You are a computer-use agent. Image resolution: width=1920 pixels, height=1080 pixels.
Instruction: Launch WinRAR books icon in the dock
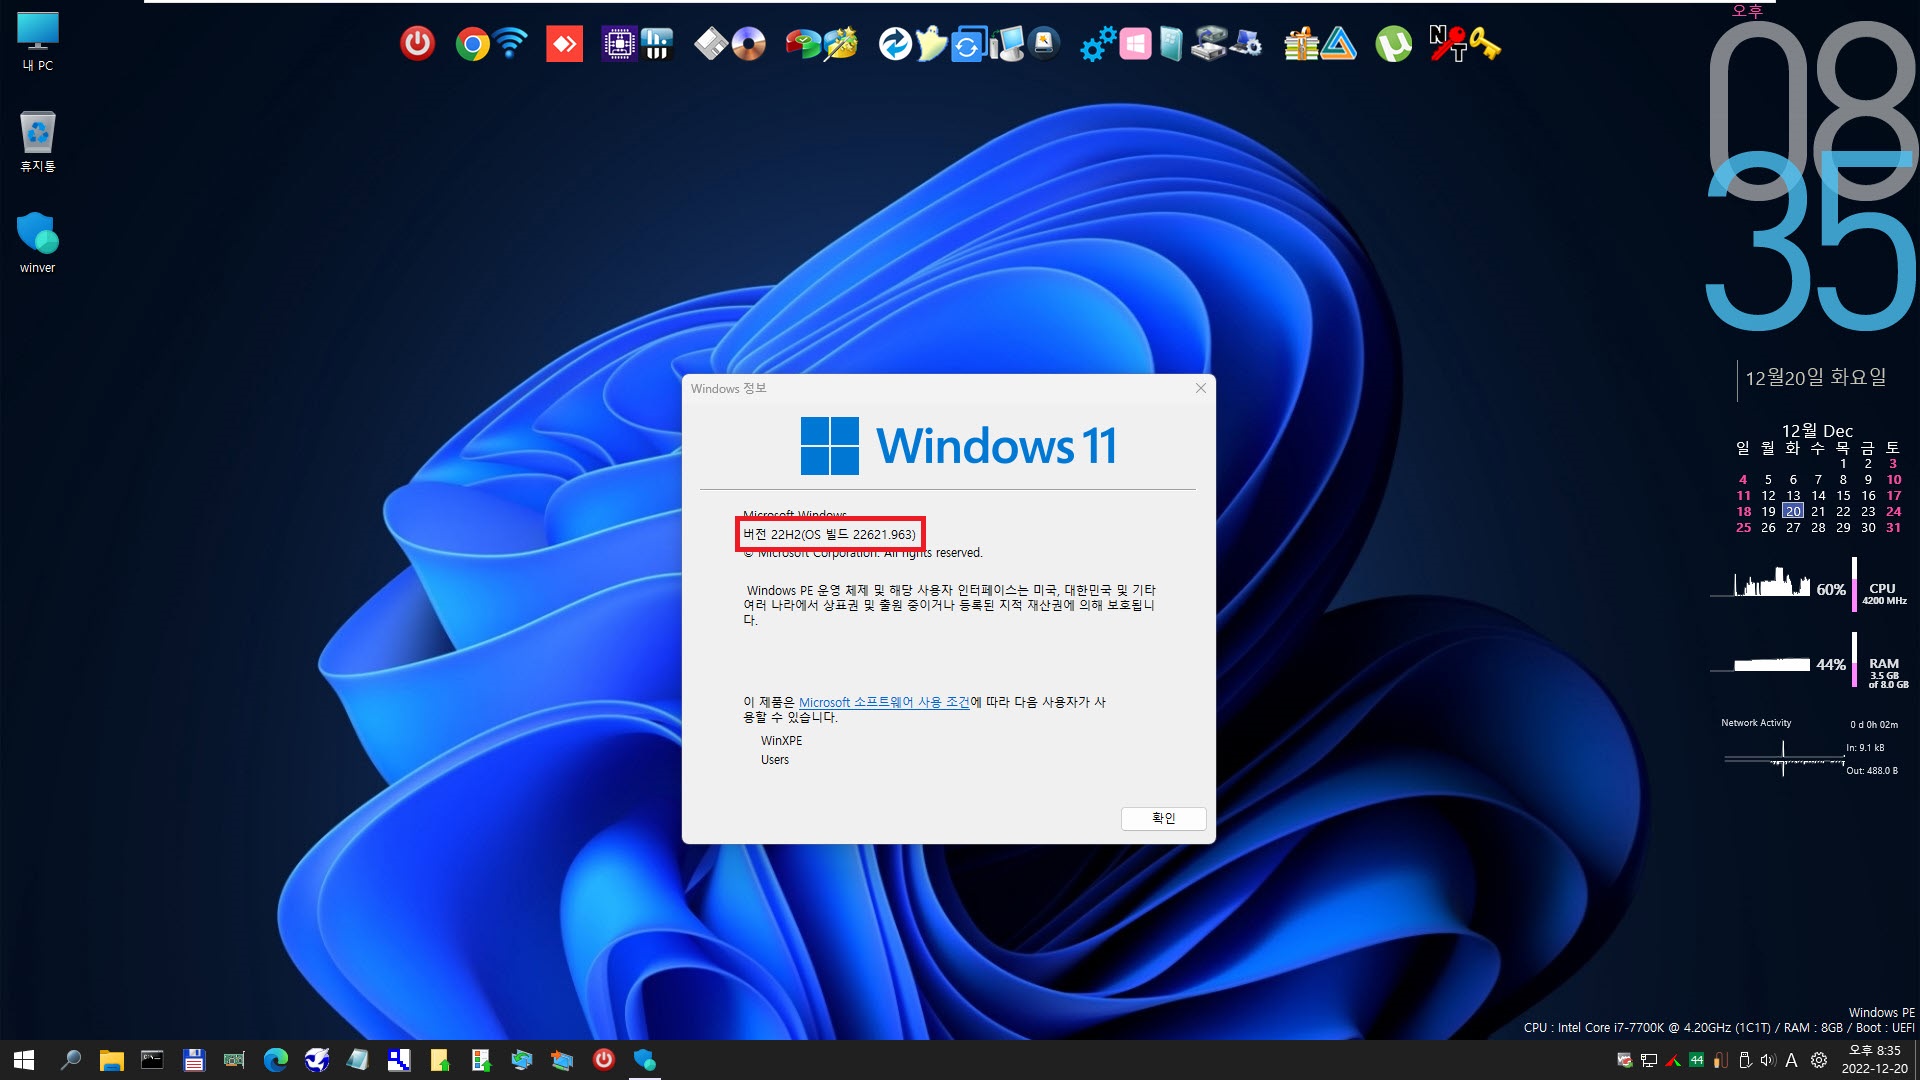coord(1301,44)
